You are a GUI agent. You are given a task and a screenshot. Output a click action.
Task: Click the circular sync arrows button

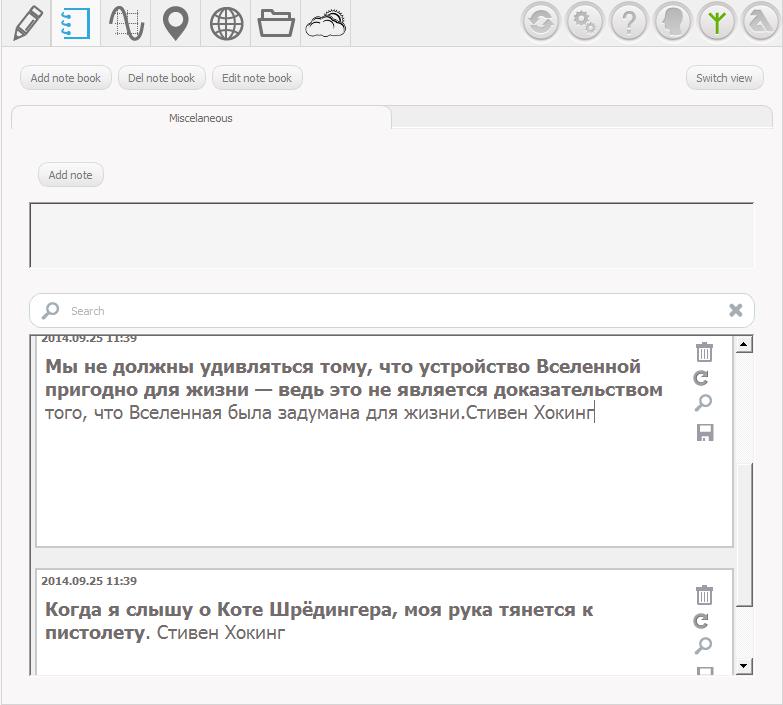click(541, 22)
